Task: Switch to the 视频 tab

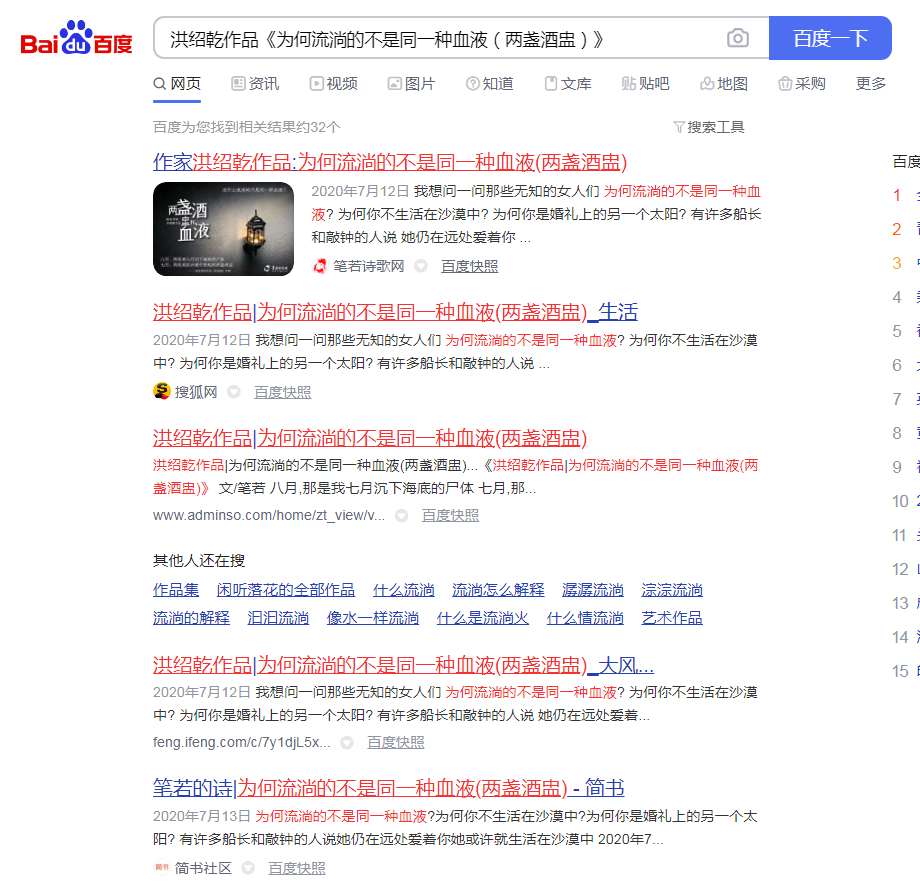Action: (x=333, y=84)
